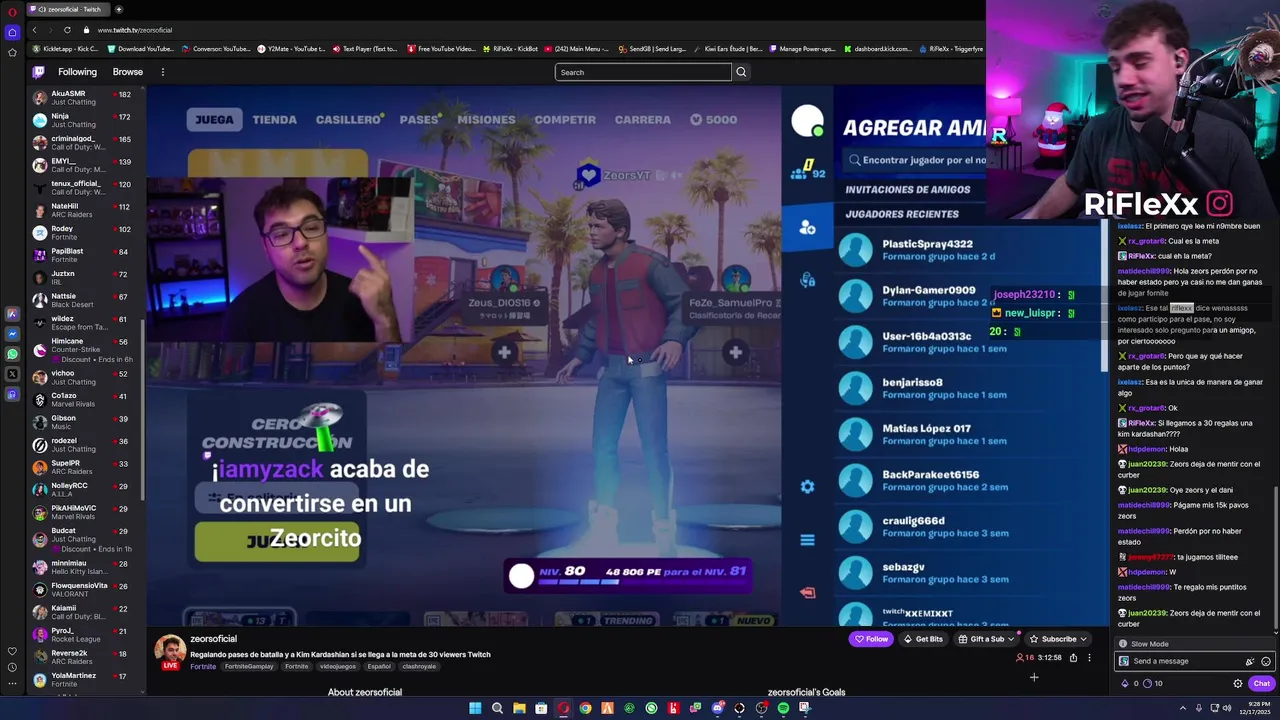Open NateHill channel in sidebar
Image resolution: width=1280 pixels, height=720 pixels.
coord(82,210)
